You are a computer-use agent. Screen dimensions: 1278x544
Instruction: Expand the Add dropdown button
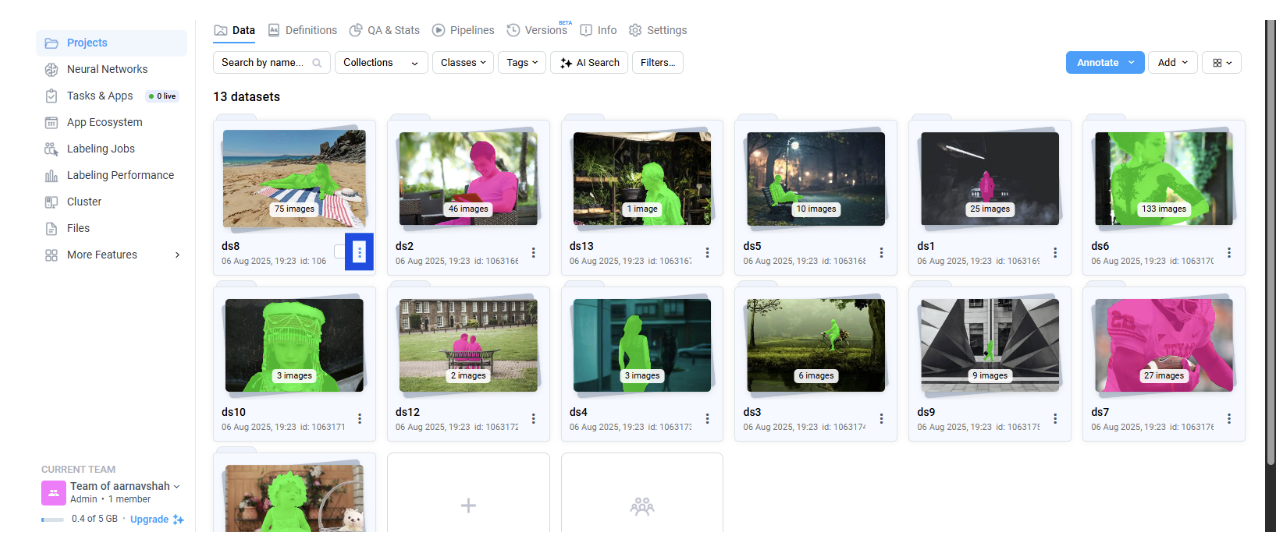coord(1172,62)
